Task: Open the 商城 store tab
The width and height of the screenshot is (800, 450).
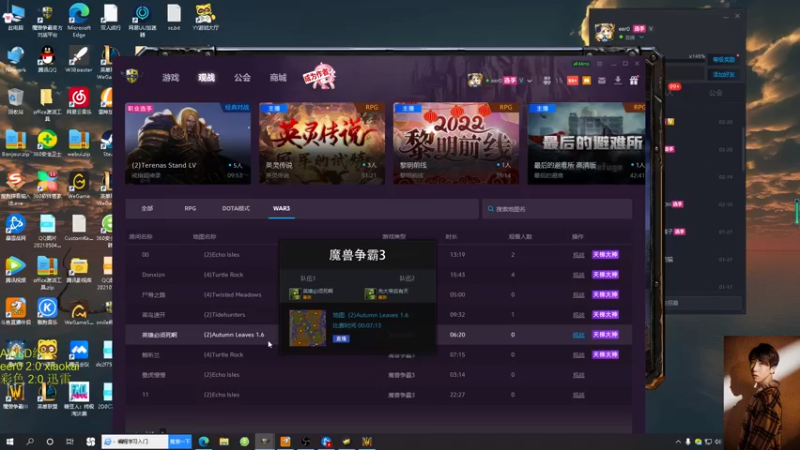Action: pyautogui.click(x=278, y=78)
